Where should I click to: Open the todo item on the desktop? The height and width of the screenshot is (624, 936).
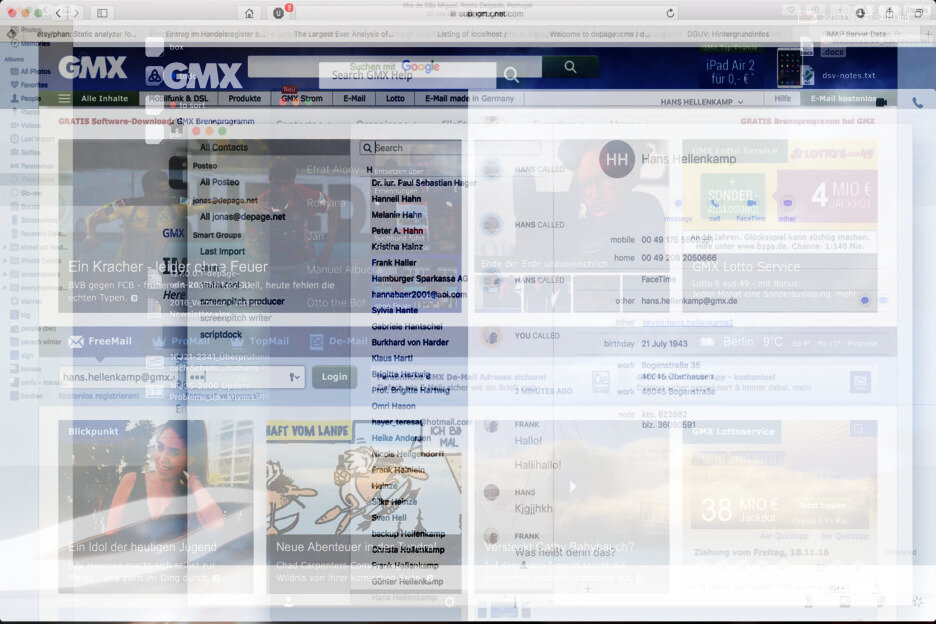[155, 76]
